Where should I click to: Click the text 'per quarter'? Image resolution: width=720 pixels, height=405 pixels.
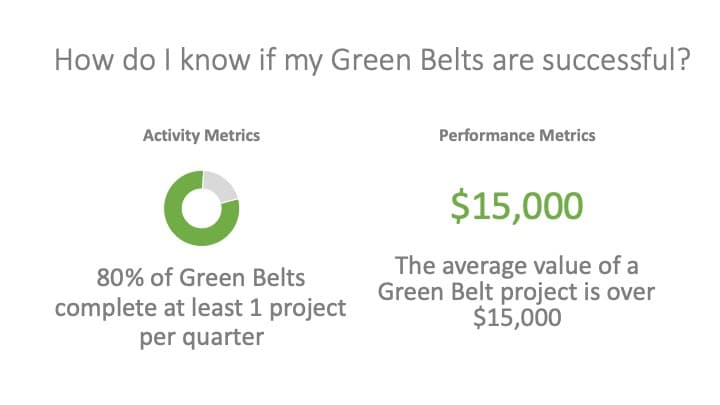point(202,338)
